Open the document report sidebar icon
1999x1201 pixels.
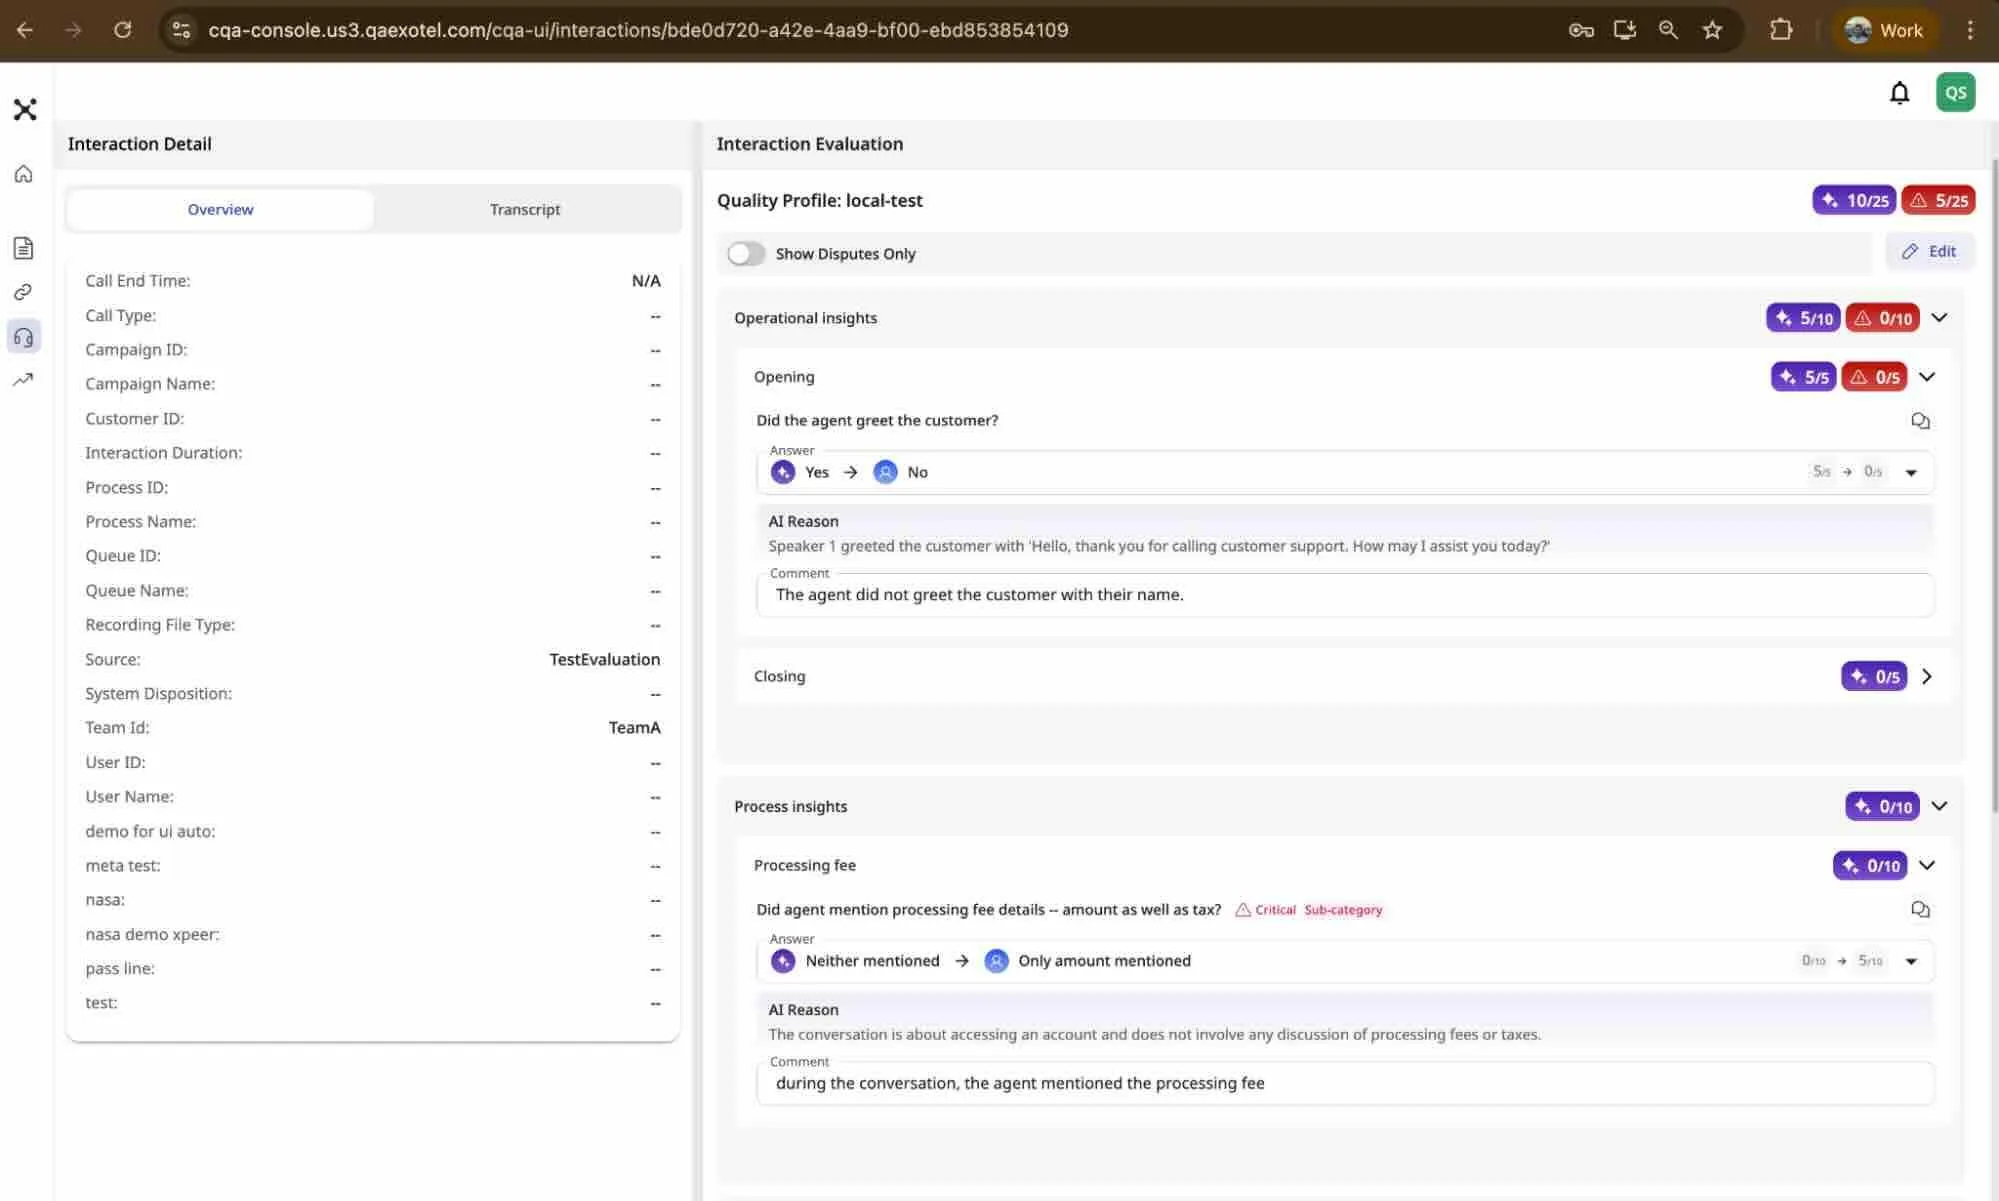(x=24, y=248)
